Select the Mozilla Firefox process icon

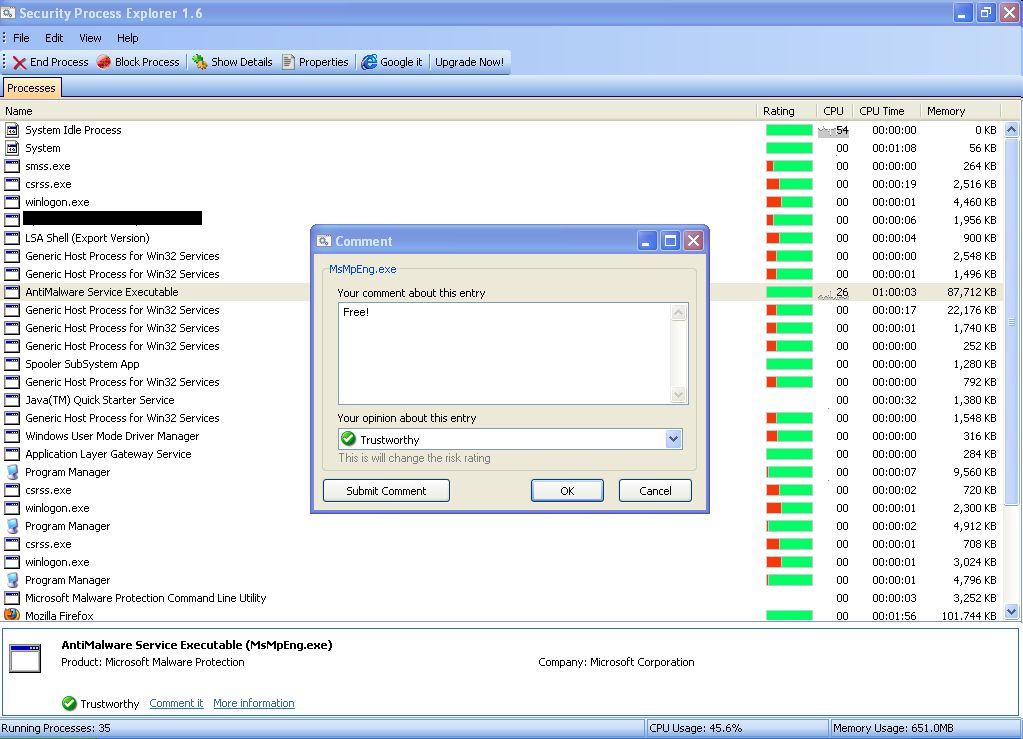point(12,614)
